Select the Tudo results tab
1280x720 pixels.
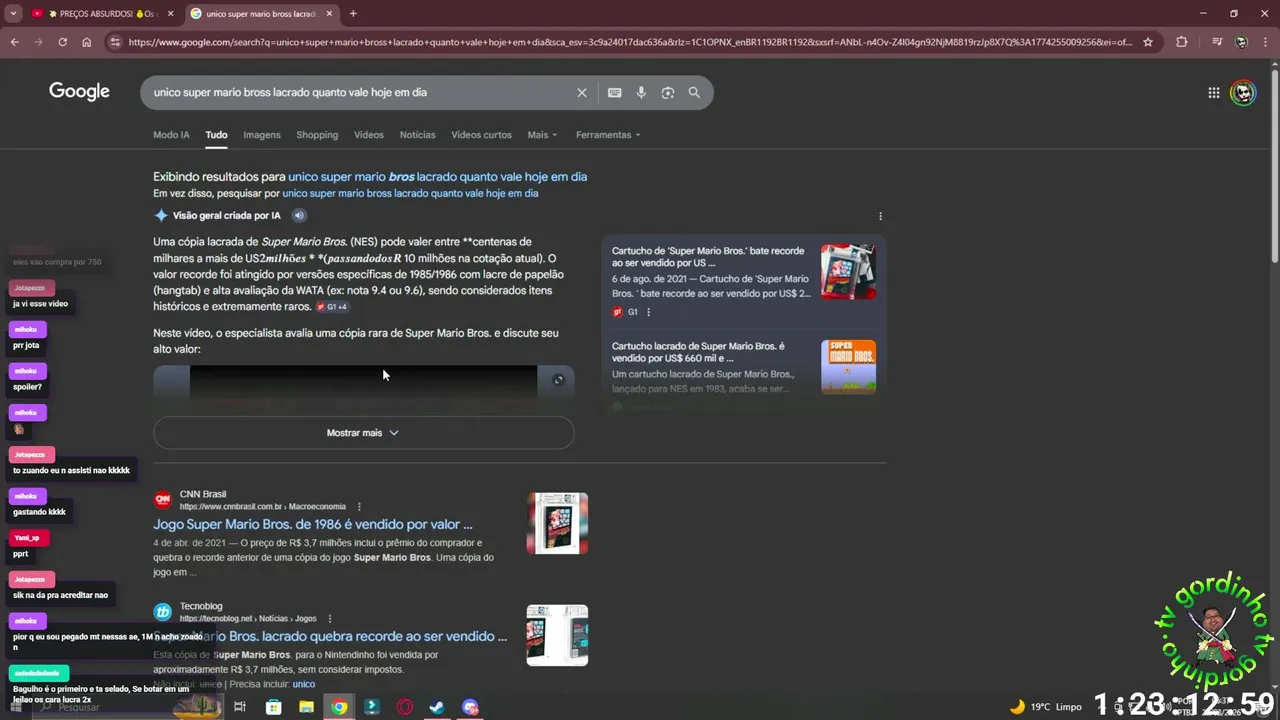tap(216, 135)
